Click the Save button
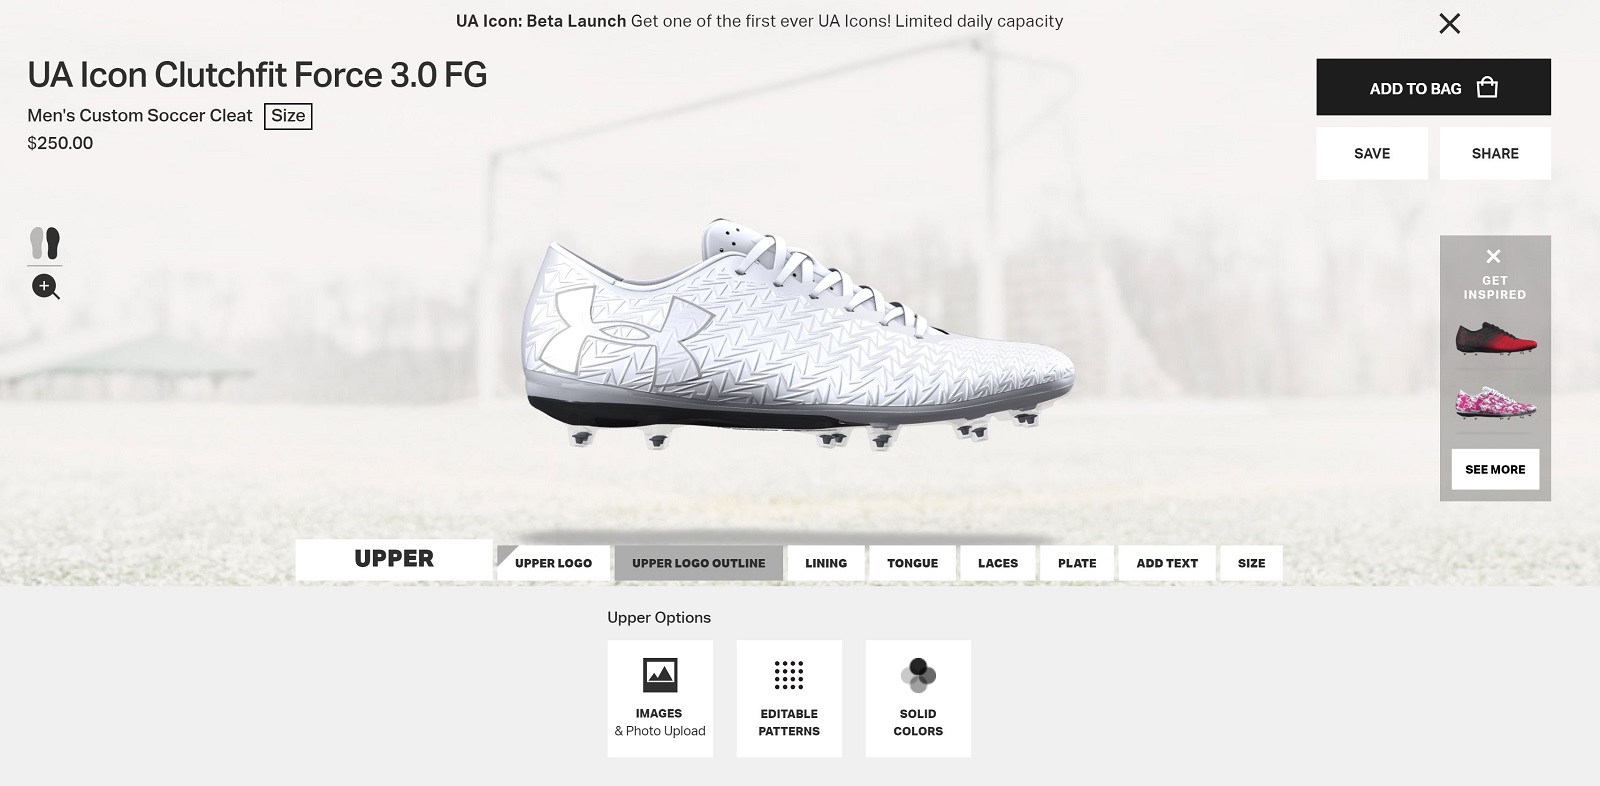The height and width of the screenshot is (786, 1600). click(1372, 153)
